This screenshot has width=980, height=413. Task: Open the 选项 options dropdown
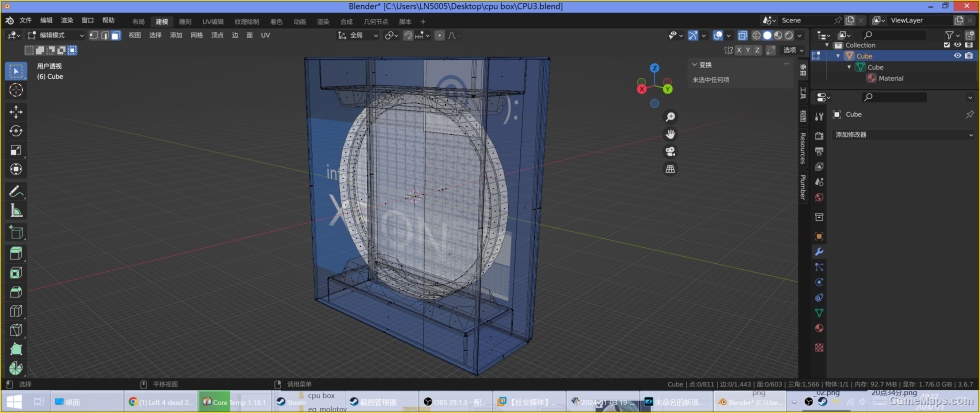793,50
